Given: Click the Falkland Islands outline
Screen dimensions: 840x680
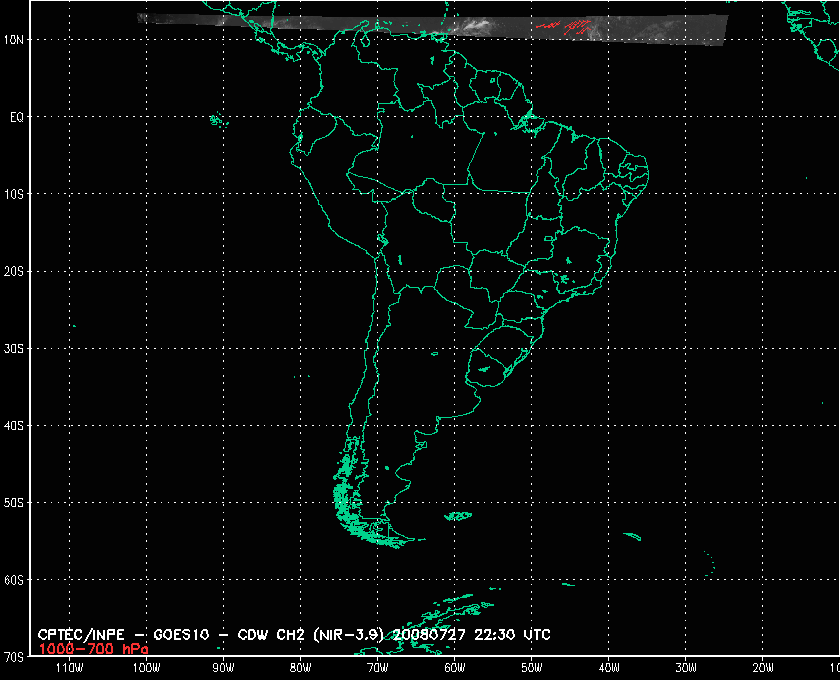Looking at the screenshot, I should pyautogui.click(x=458, y=516).
